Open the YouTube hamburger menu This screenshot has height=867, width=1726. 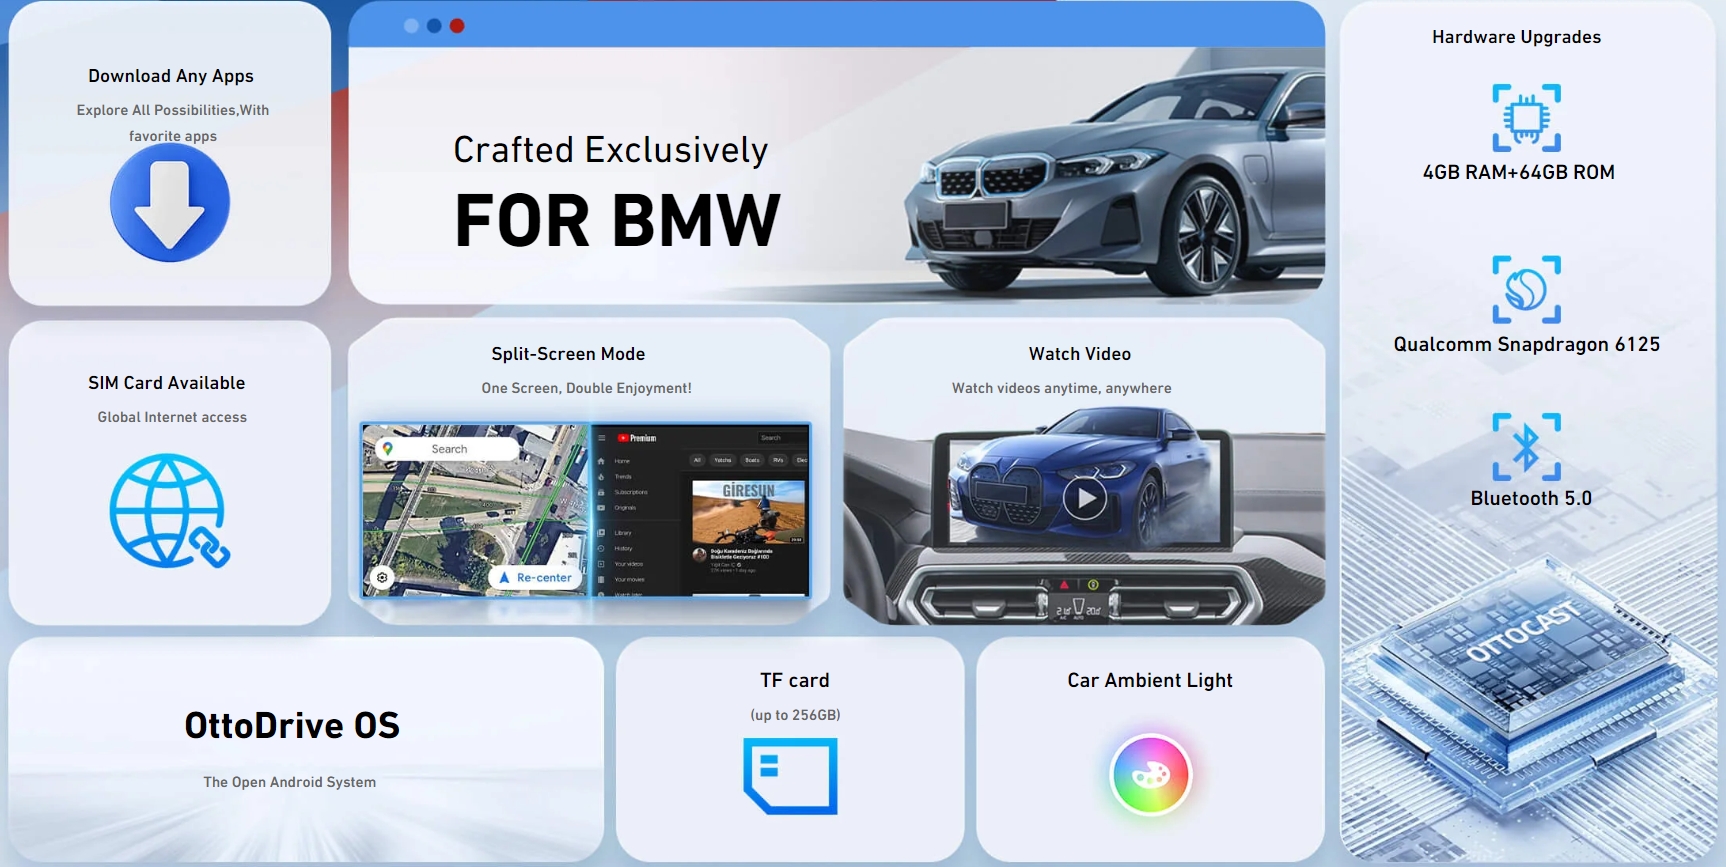pos(601,438)
